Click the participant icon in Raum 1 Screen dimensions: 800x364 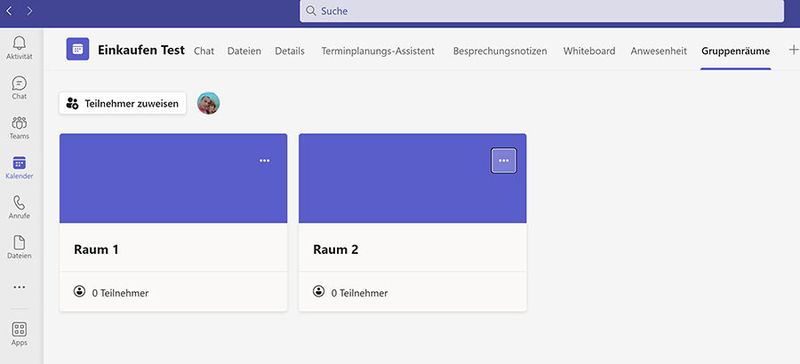(x=80, y=292)
